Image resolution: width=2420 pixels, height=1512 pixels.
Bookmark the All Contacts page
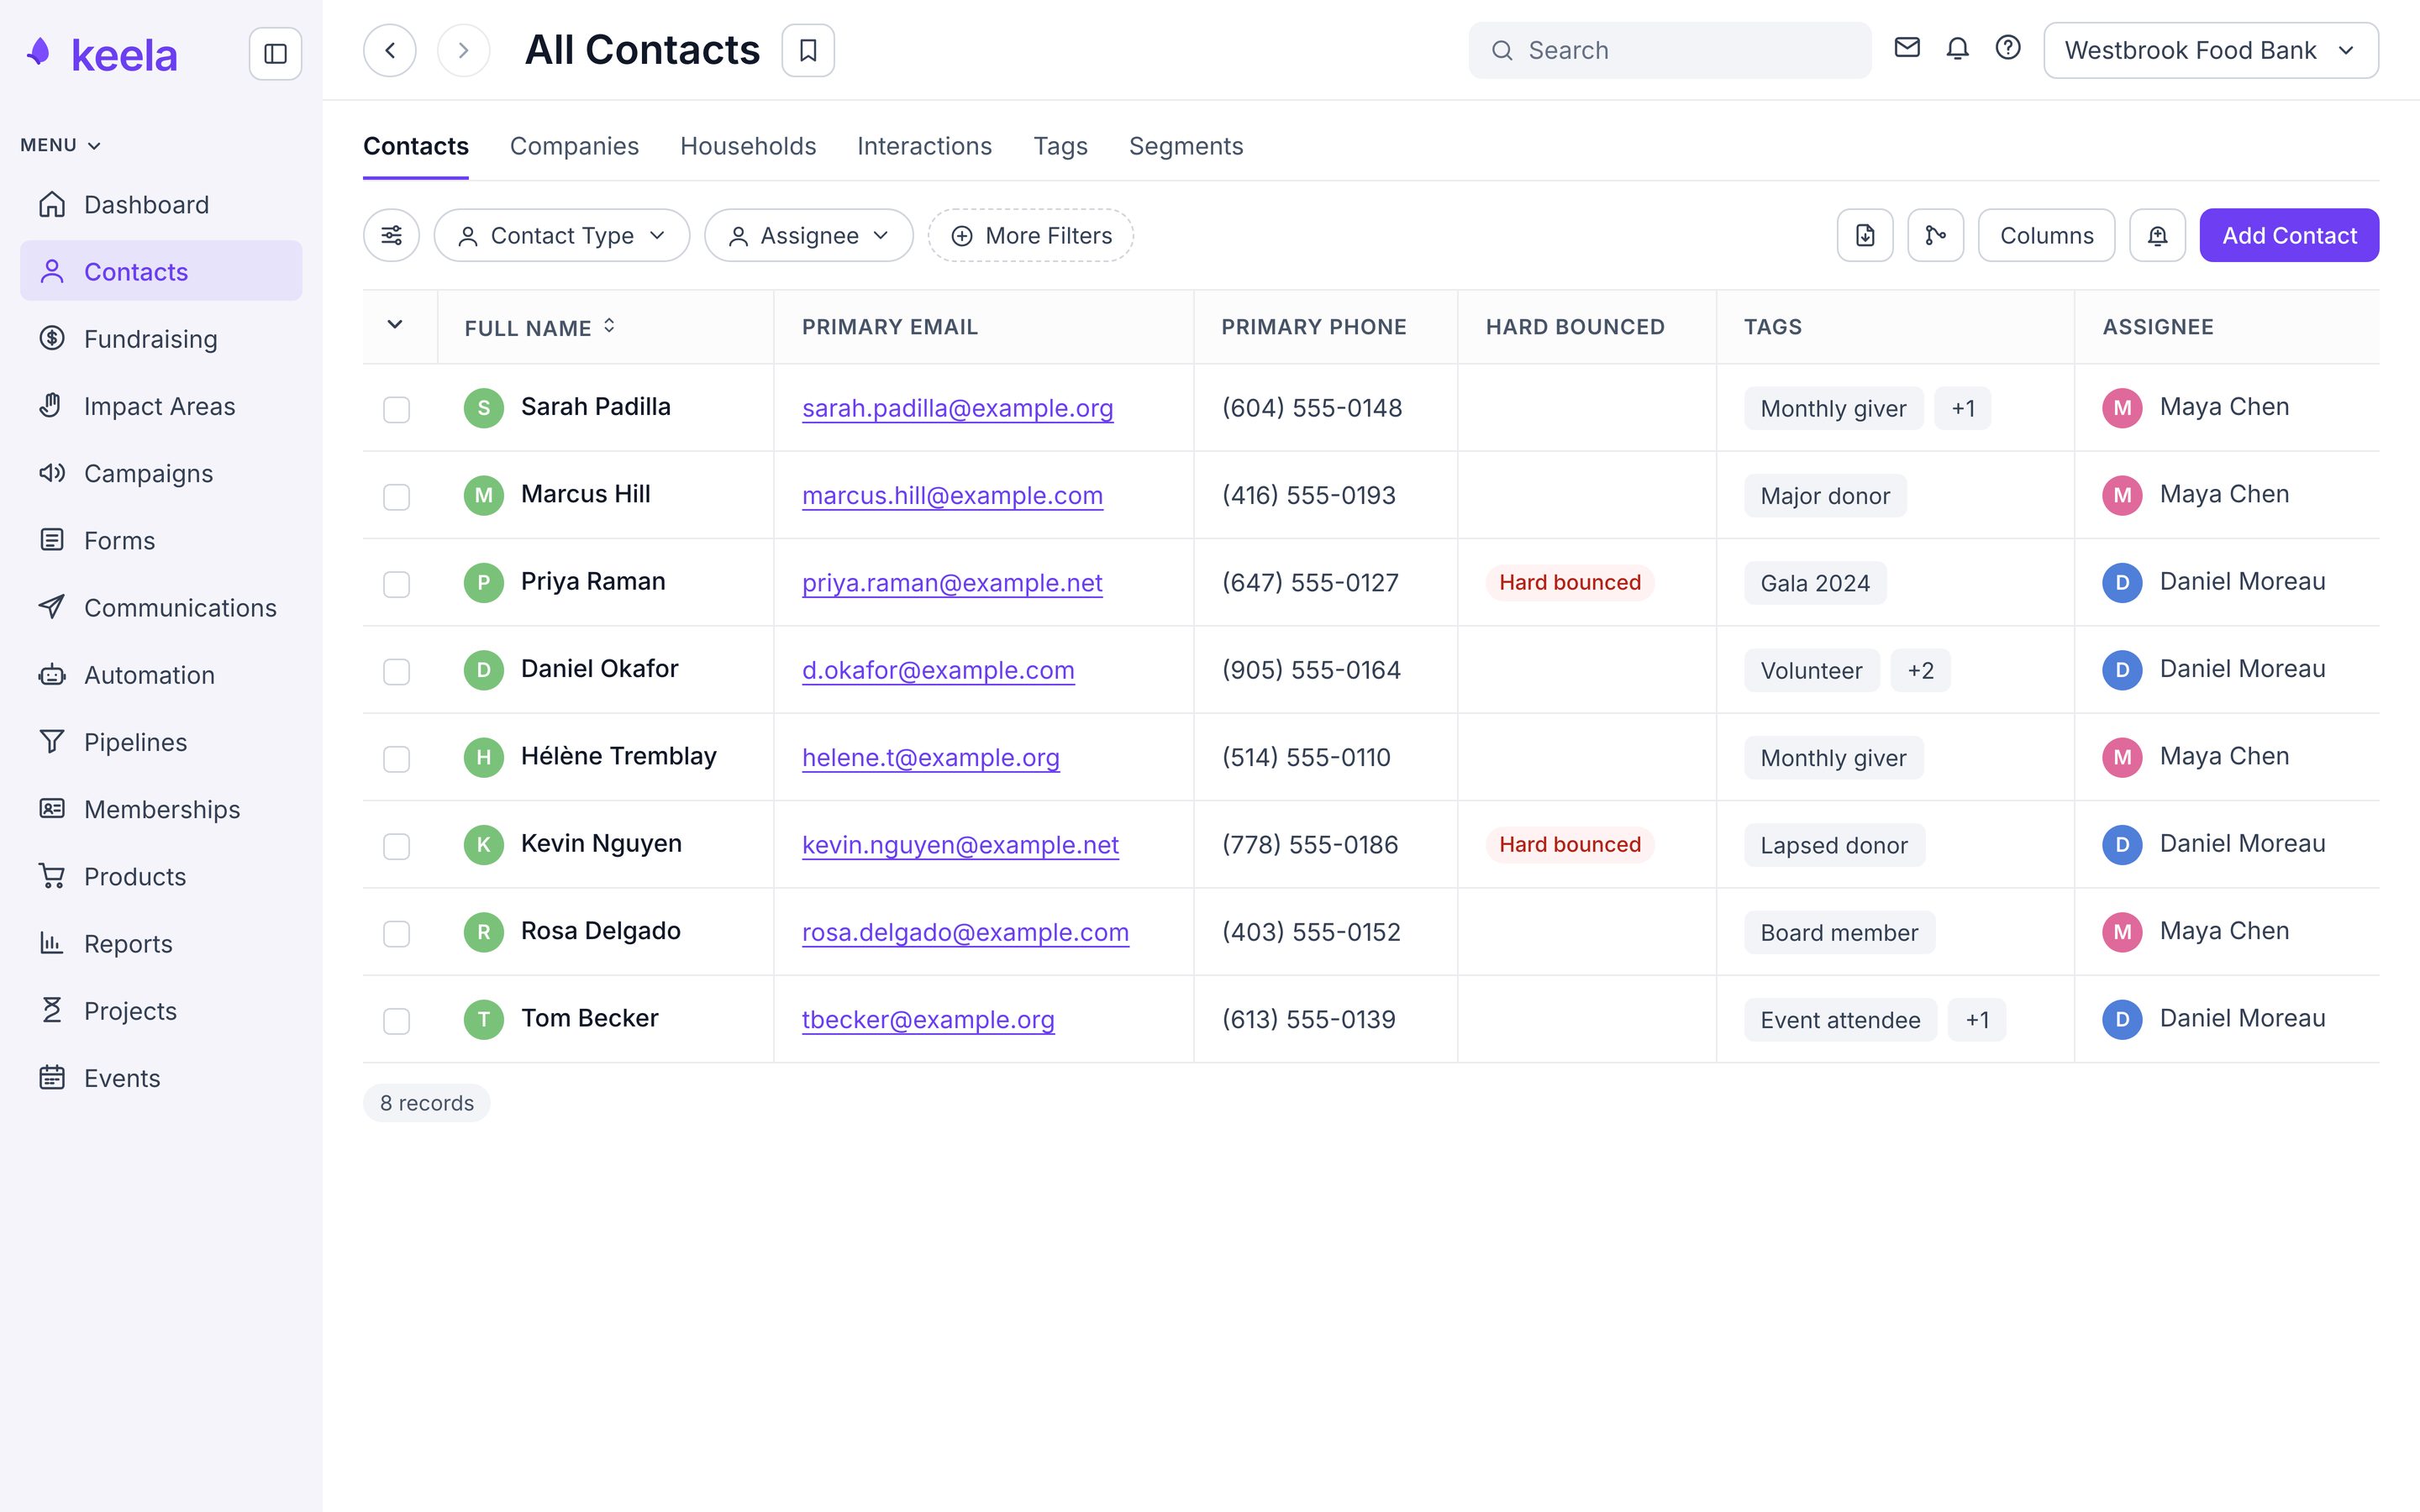coord(808,50)
